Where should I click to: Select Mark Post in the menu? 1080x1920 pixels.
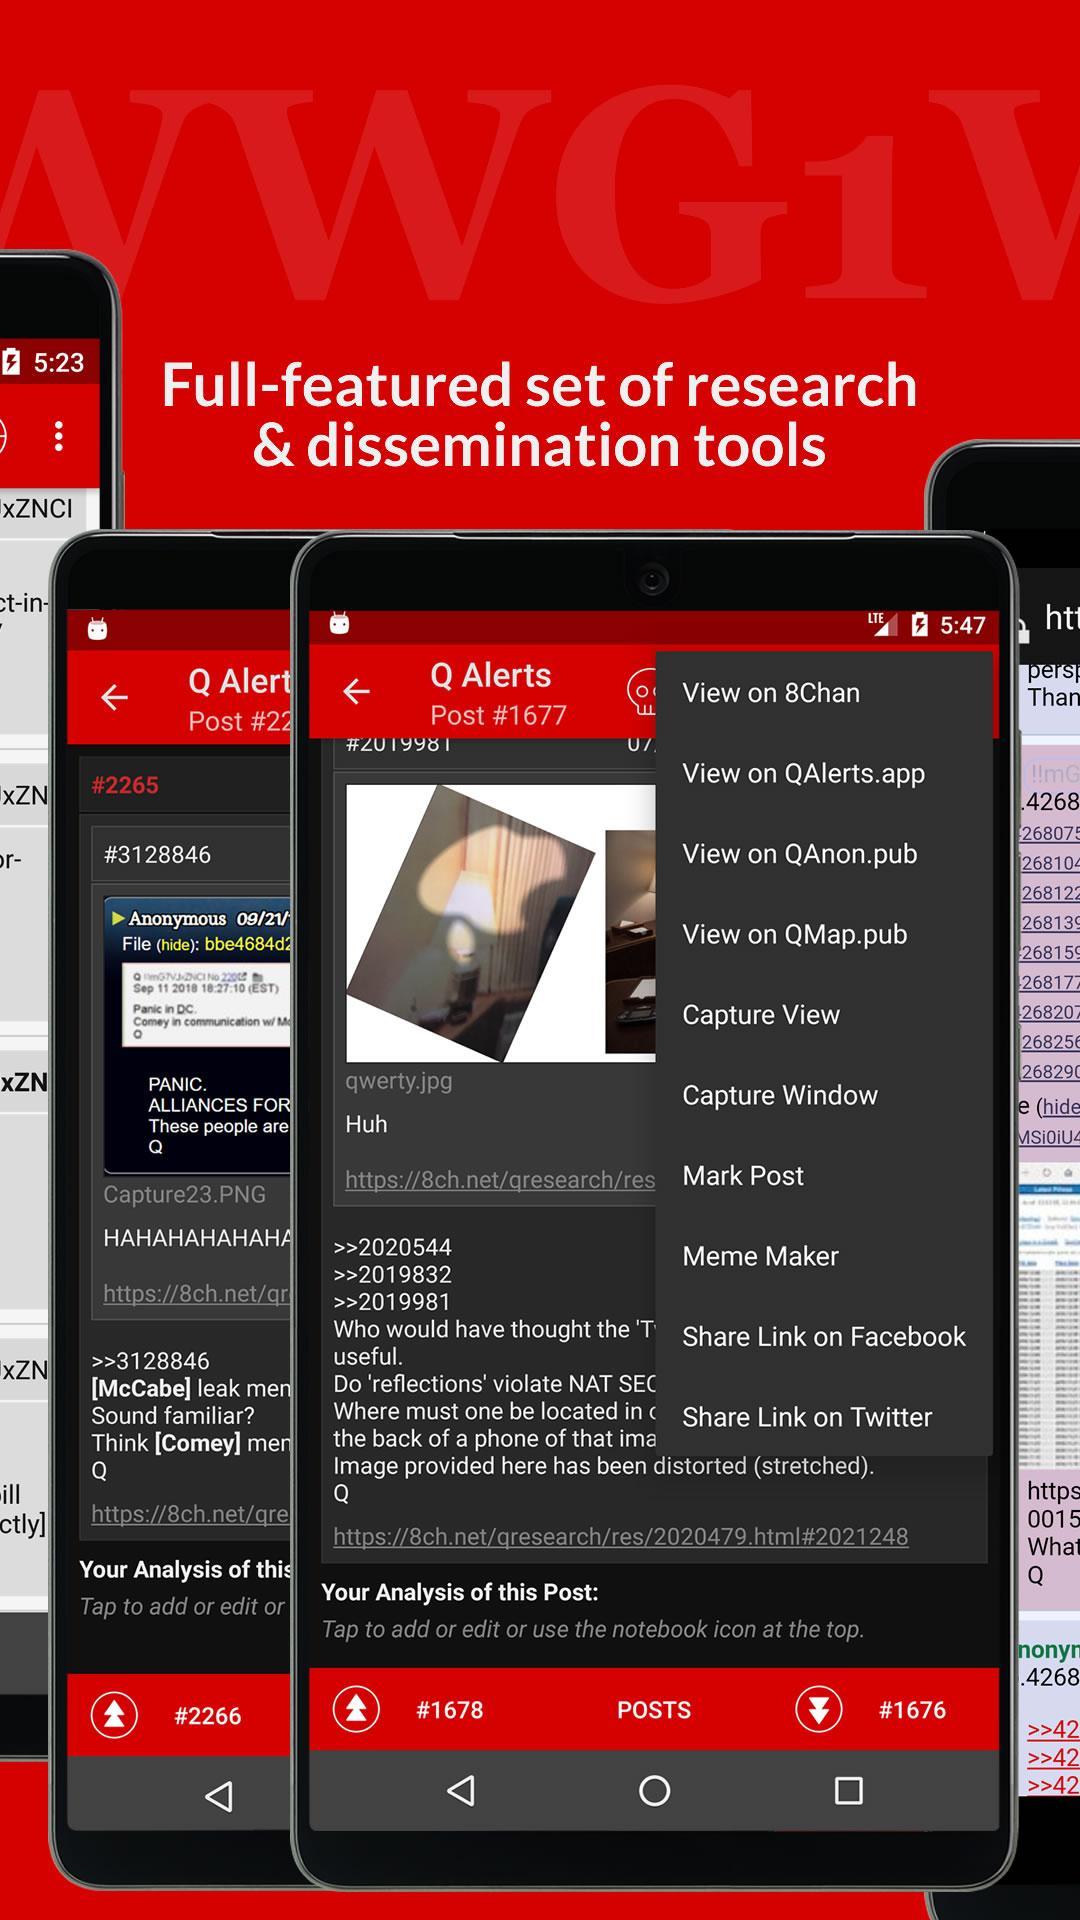point(742,1176)
